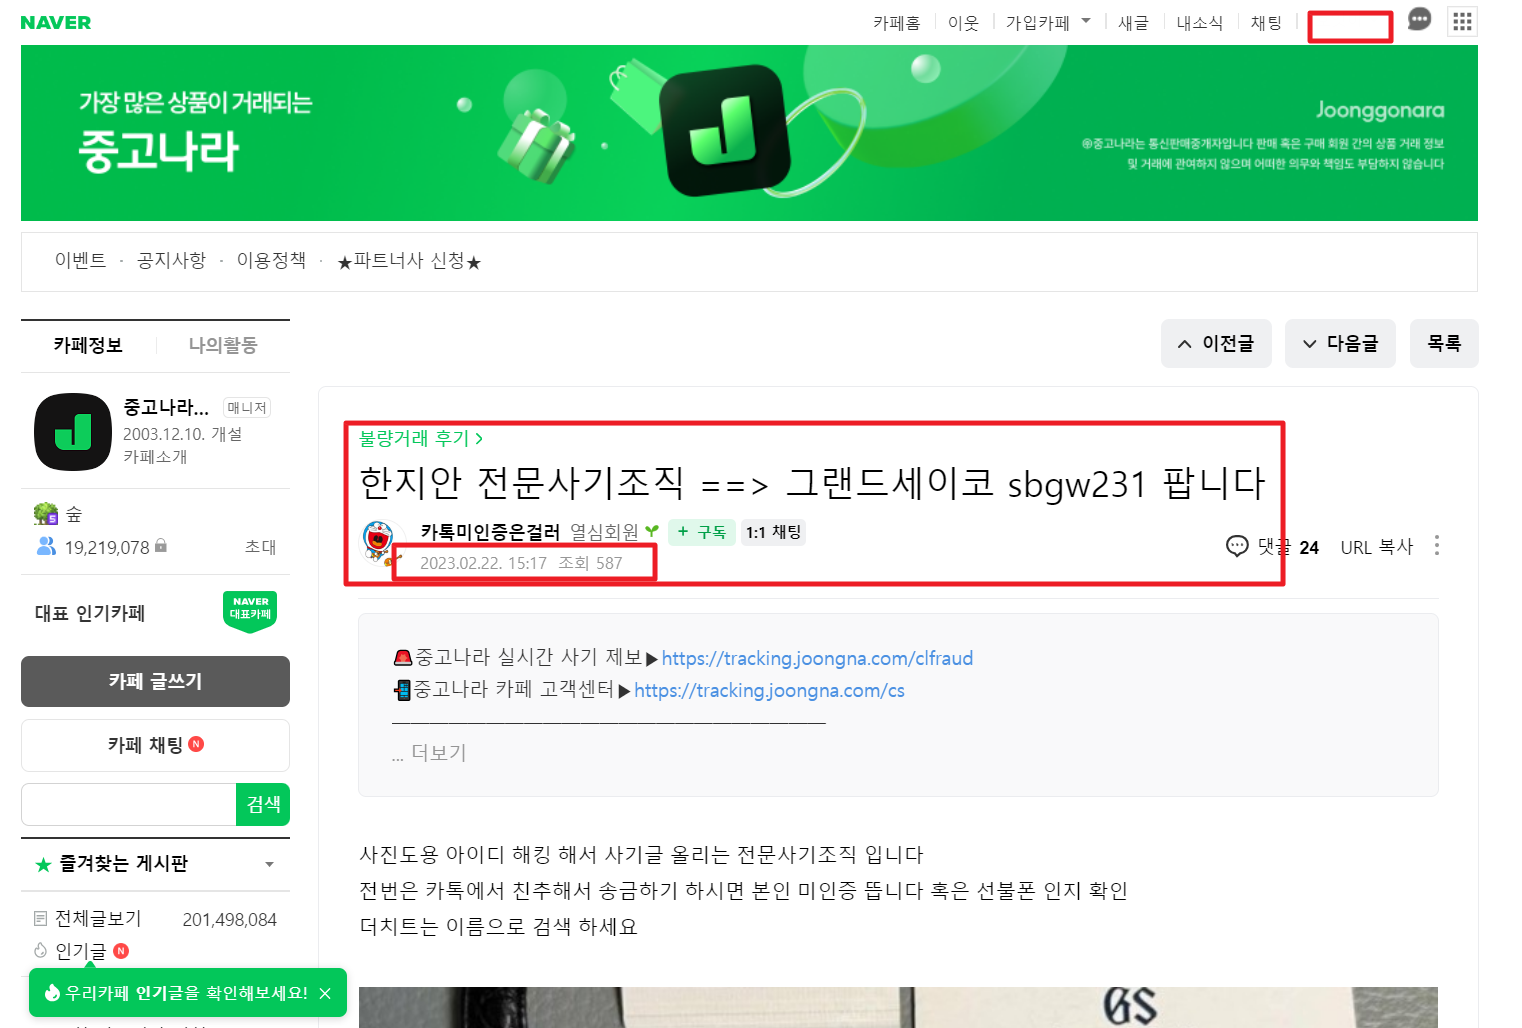Subscribe with the + 구독 button
Screen dimensions: 1522x1028
702,532
